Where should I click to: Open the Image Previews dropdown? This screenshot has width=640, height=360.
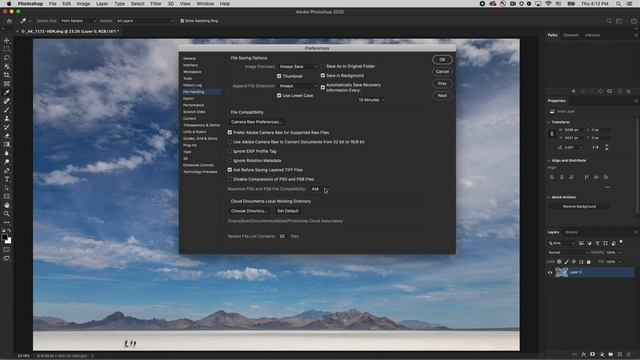(298, 67)
